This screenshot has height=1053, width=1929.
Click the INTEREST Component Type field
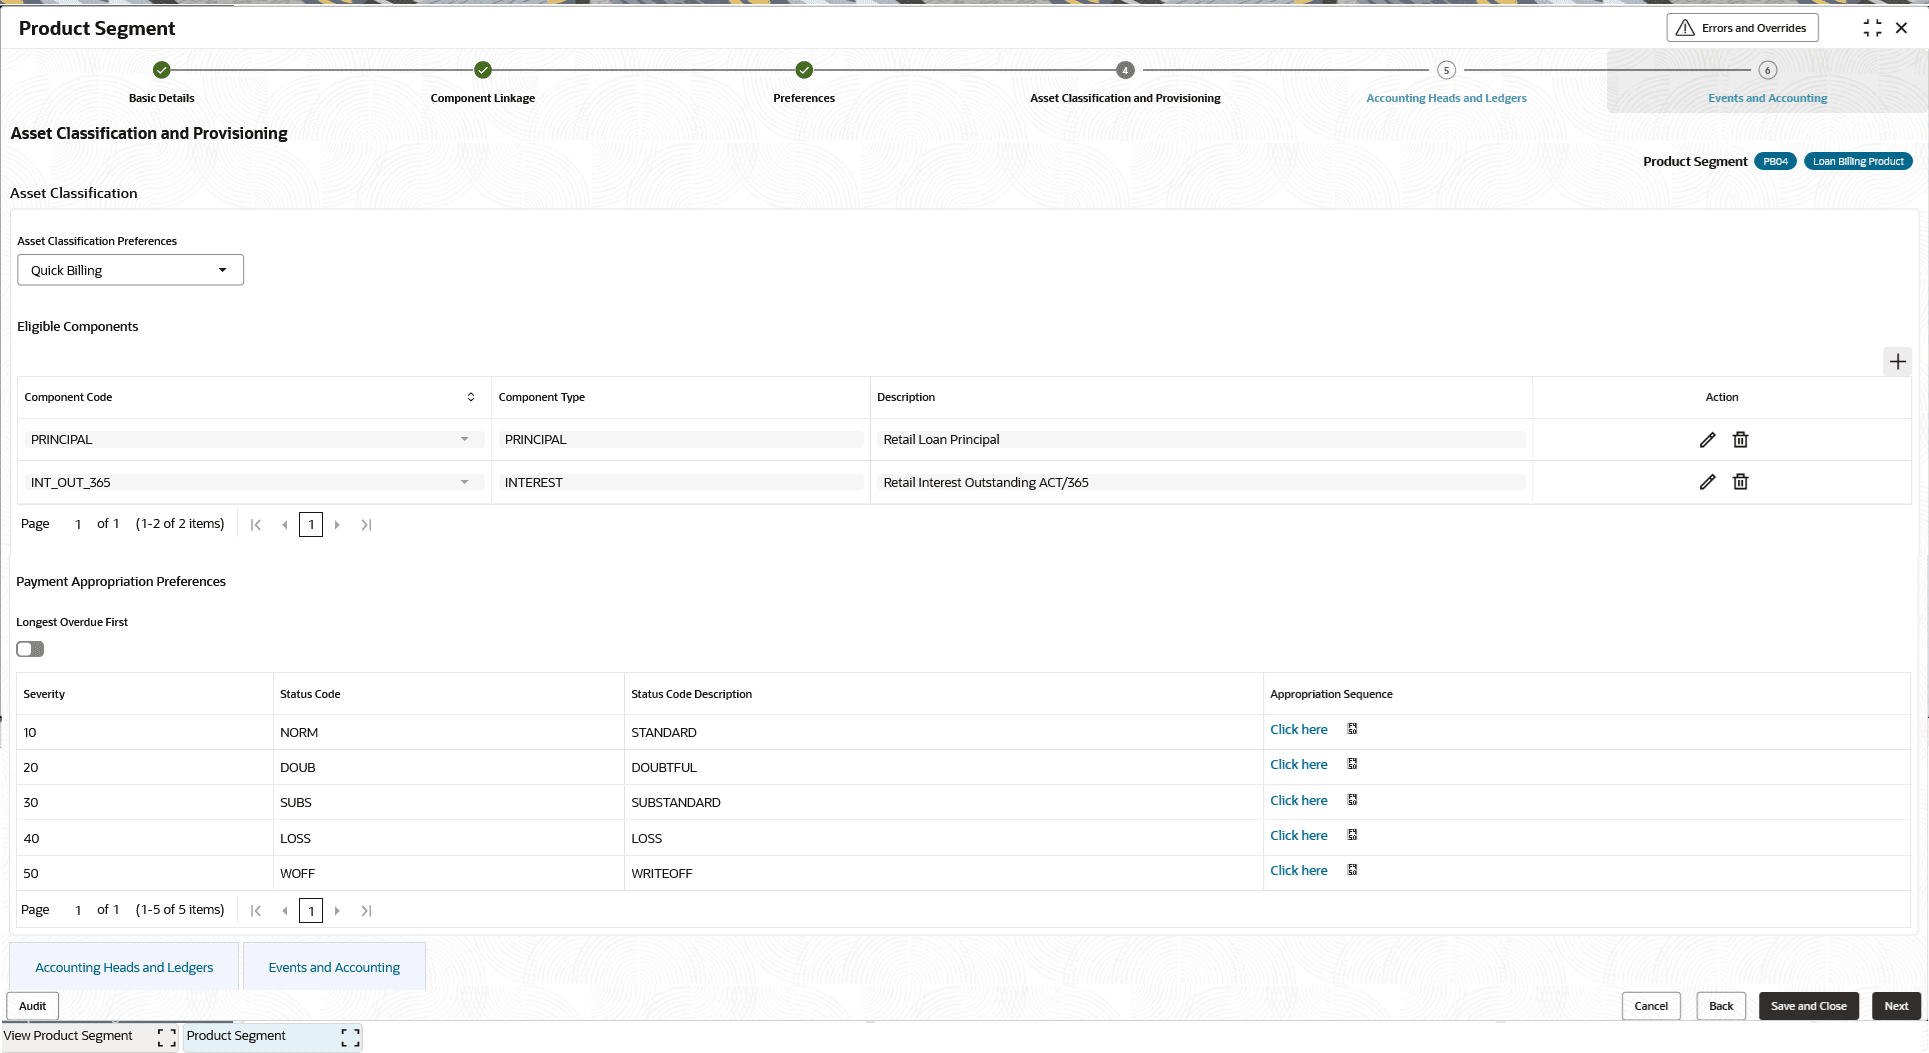tap(681, 482)
